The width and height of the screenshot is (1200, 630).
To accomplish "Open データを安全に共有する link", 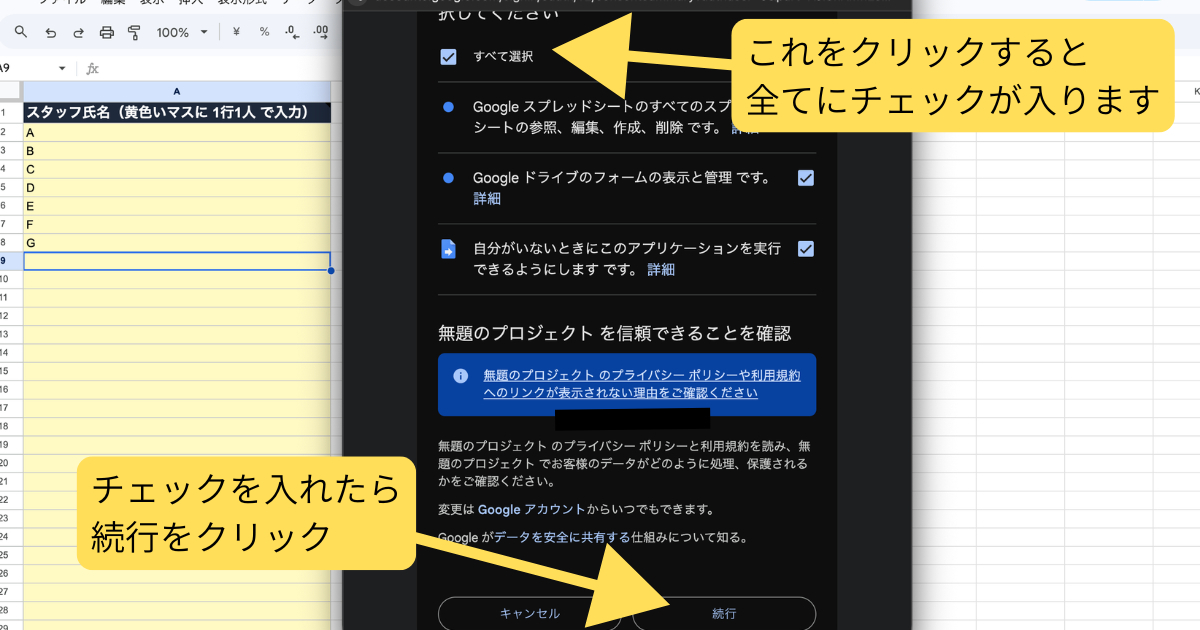I will coord(562,537).
